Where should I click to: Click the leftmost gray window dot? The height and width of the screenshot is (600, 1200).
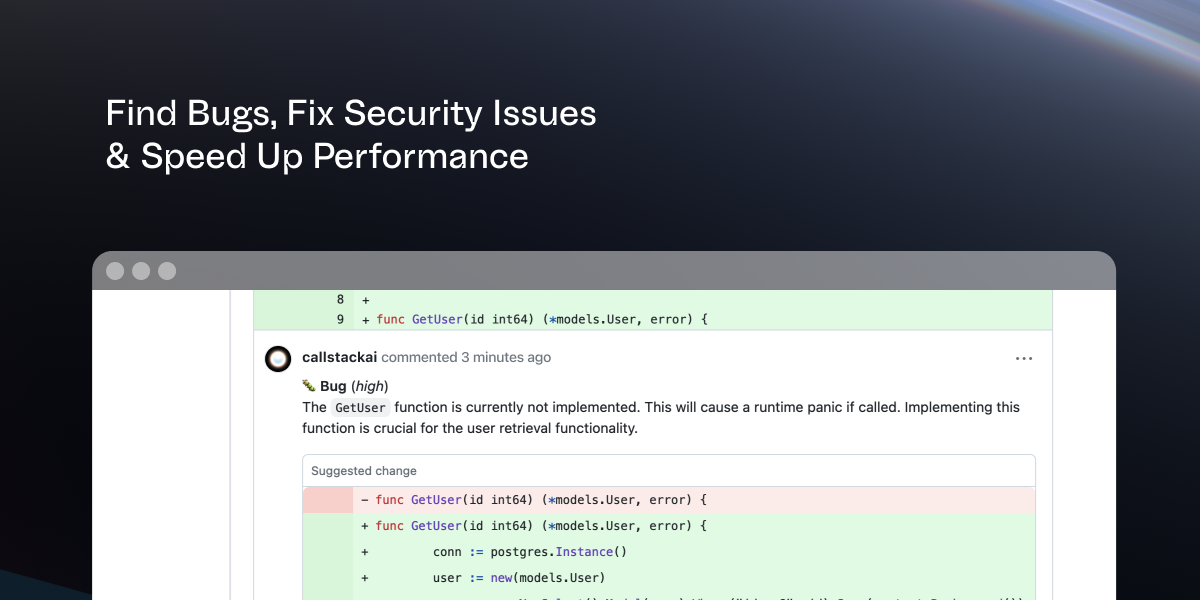(115, 271)
